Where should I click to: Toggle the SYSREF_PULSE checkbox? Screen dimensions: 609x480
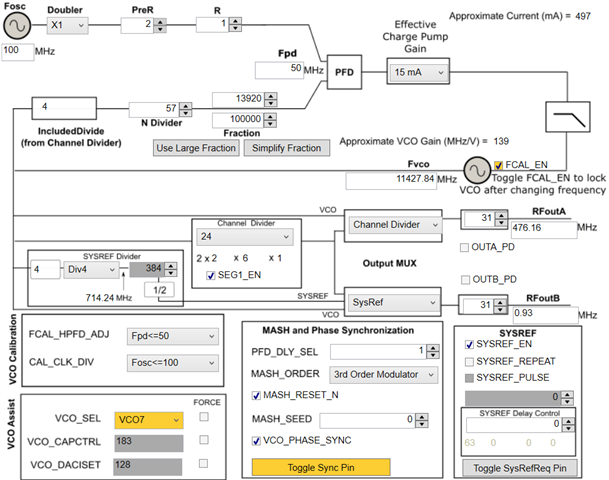tap(469, 378)
